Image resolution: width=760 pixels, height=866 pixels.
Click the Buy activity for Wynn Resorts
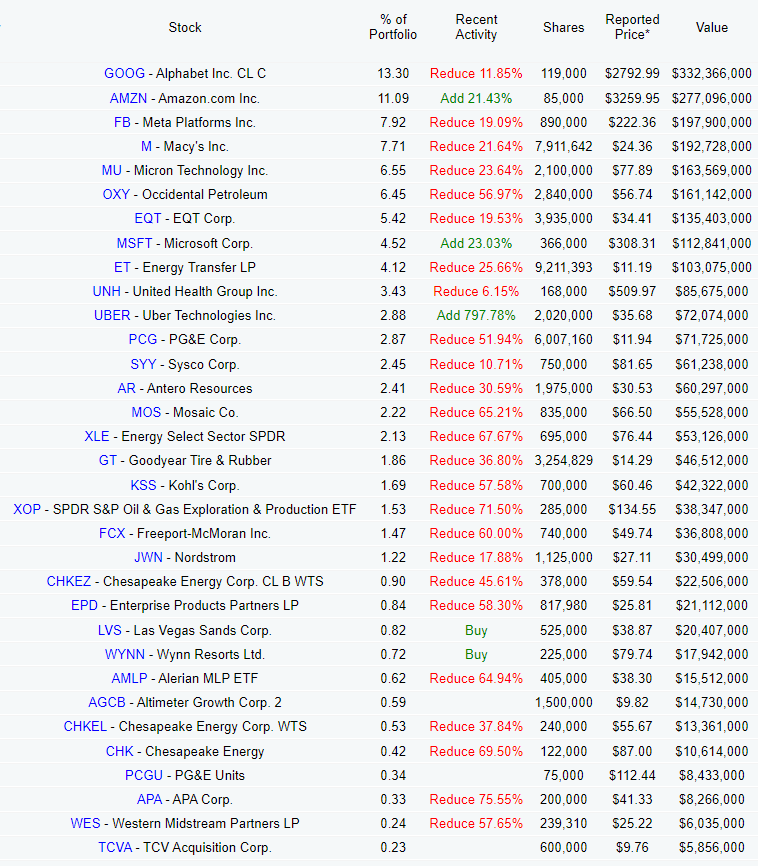[x=476, y=654]
